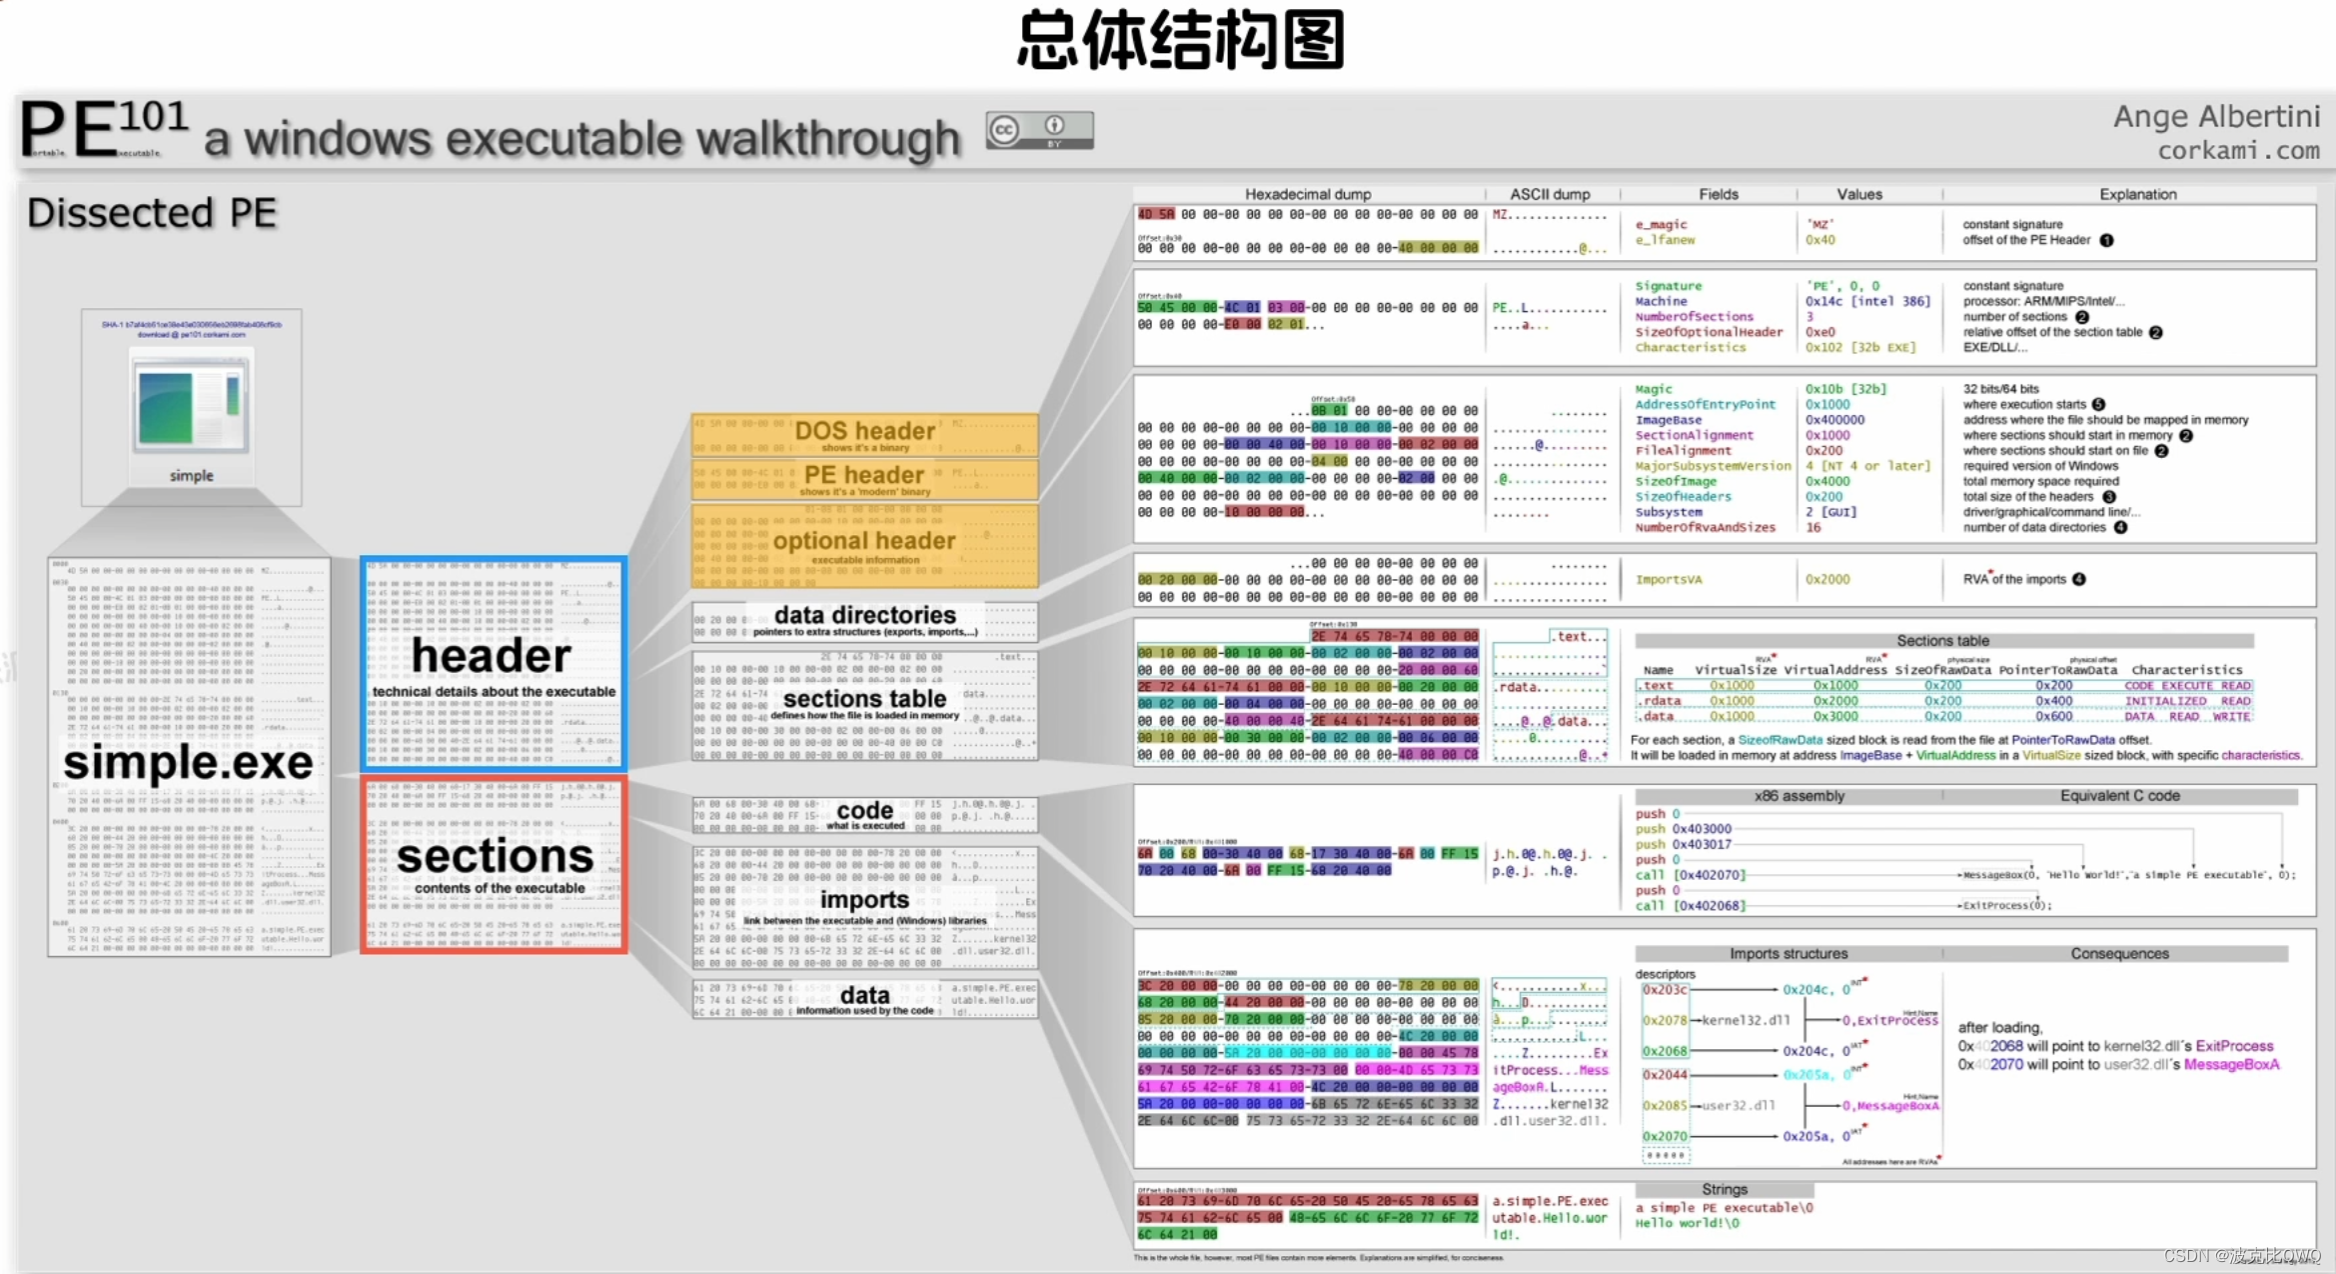
Task: Click the code section box
Action: pyautogui.click(x=865, y=815)
